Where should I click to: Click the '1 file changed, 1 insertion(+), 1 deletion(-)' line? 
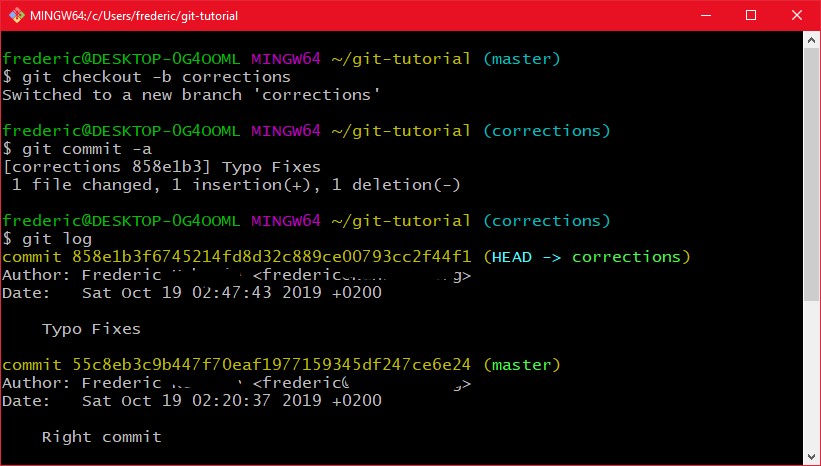236,185
